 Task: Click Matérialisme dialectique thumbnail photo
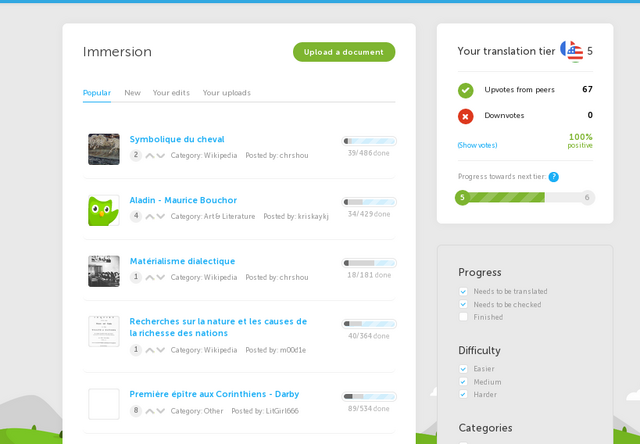pos(104,271)
